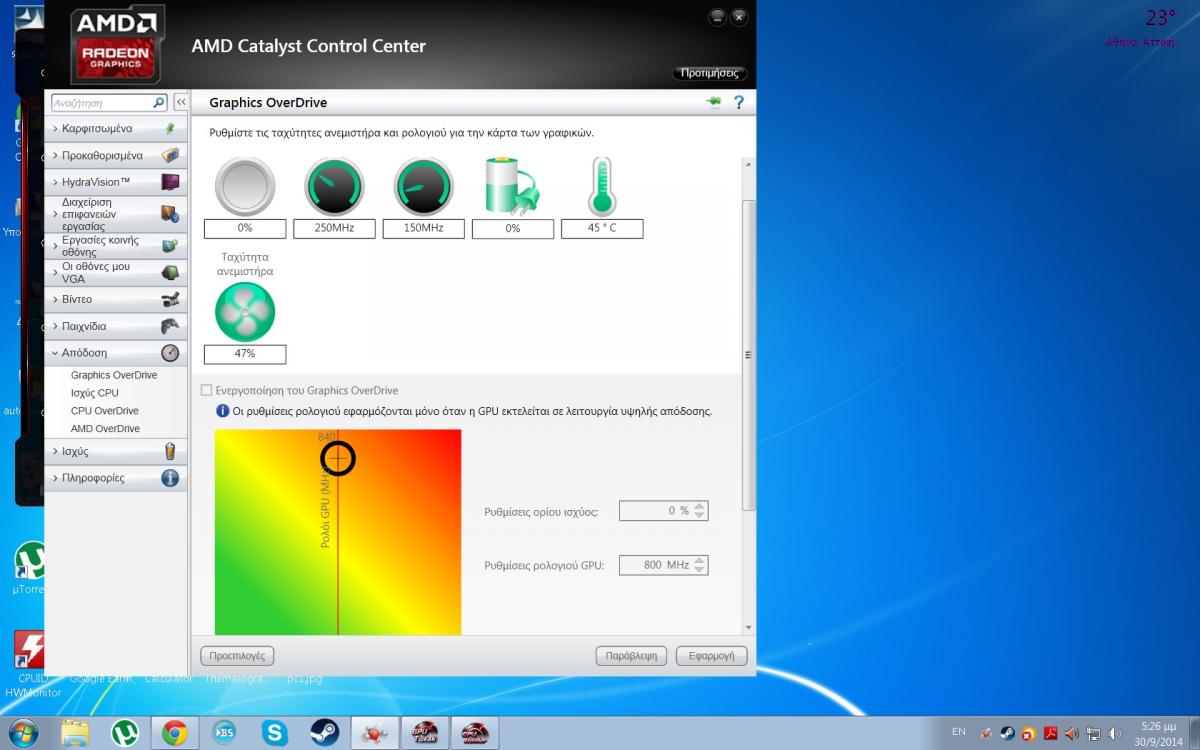Image resolution: width=1200 pixels, height=750 pixels.
Task: Expand the Προκαθορισμένα section
Action: [116, 156]
